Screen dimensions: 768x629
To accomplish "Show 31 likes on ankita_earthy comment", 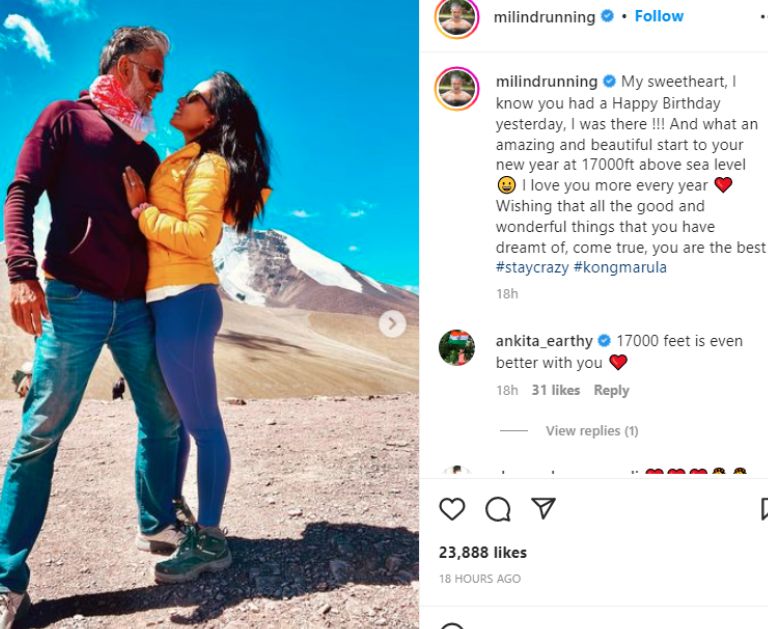I will [555, 390].
